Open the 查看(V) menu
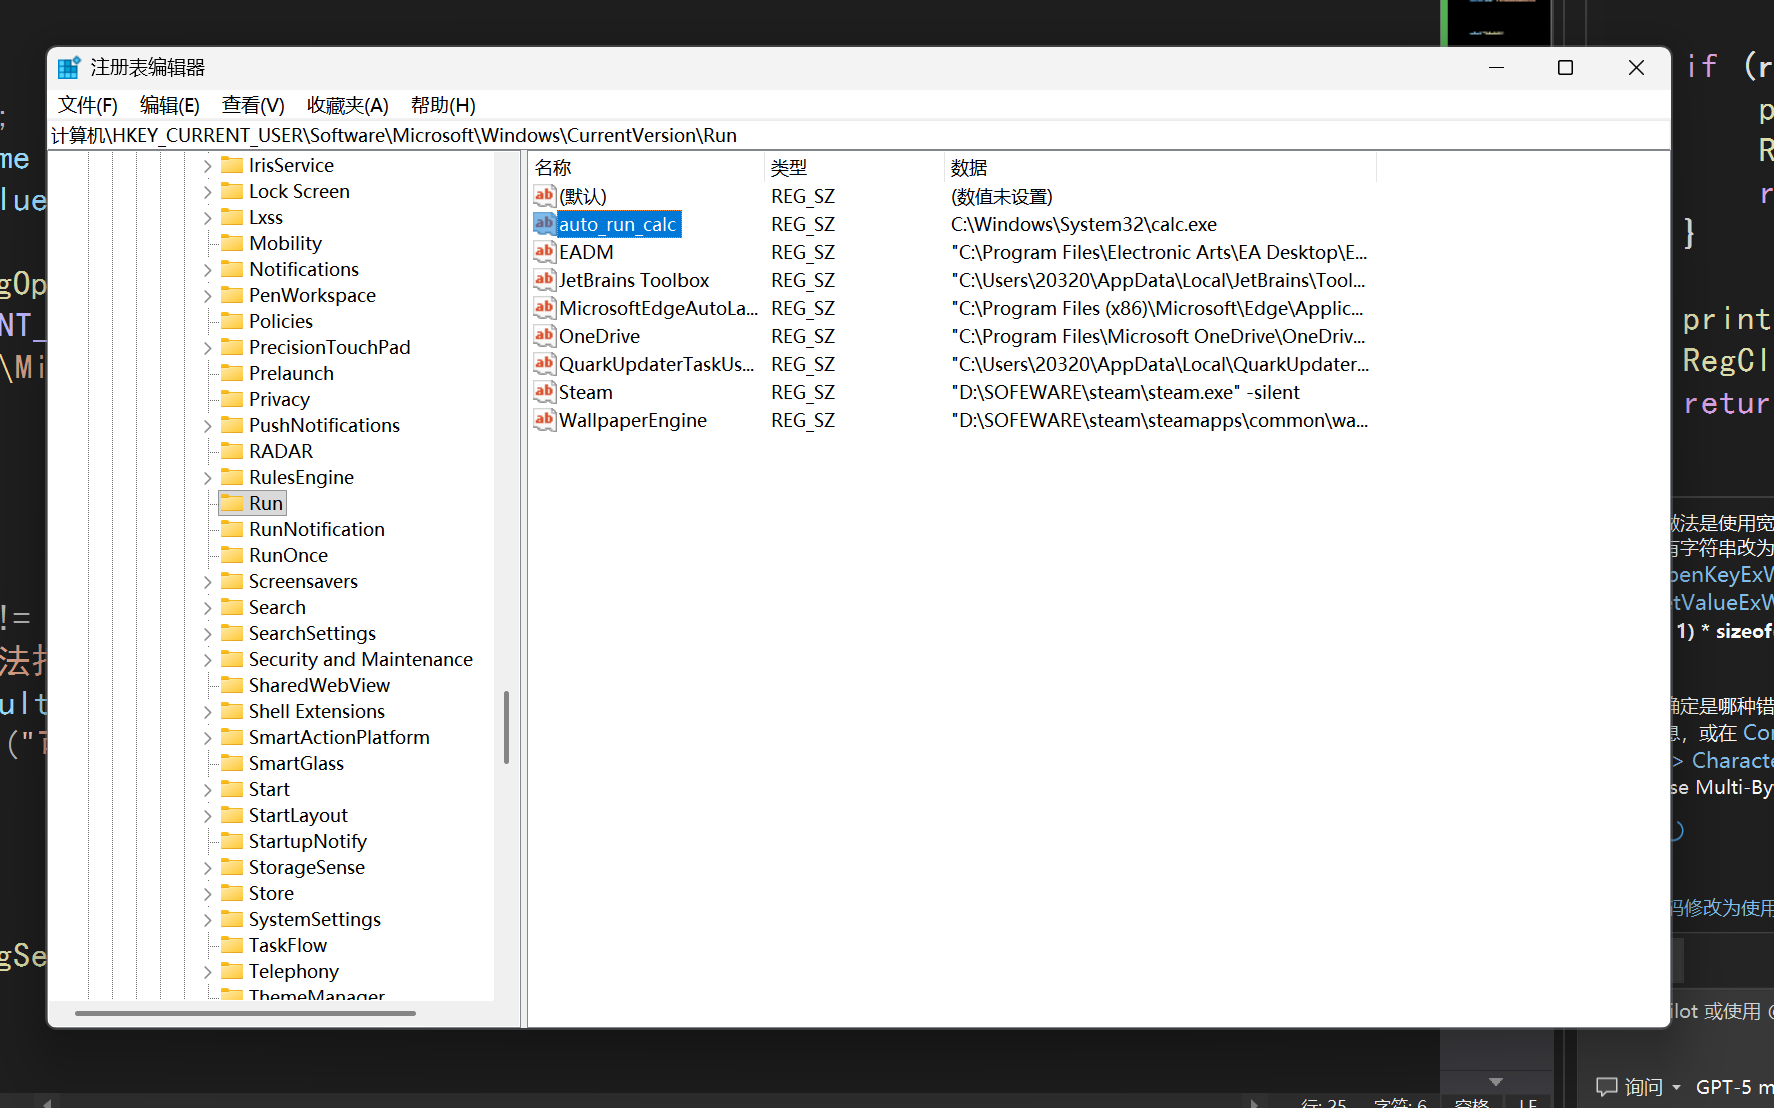The width and height of the screenshot is (1774, 1108). tap(253, 105)
